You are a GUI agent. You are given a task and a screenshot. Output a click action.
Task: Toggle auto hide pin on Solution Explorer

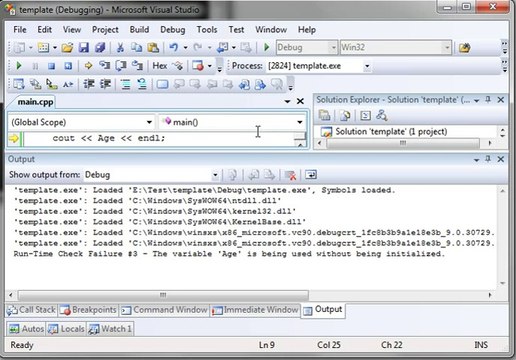pyautogui.click(x=488, y=99)
